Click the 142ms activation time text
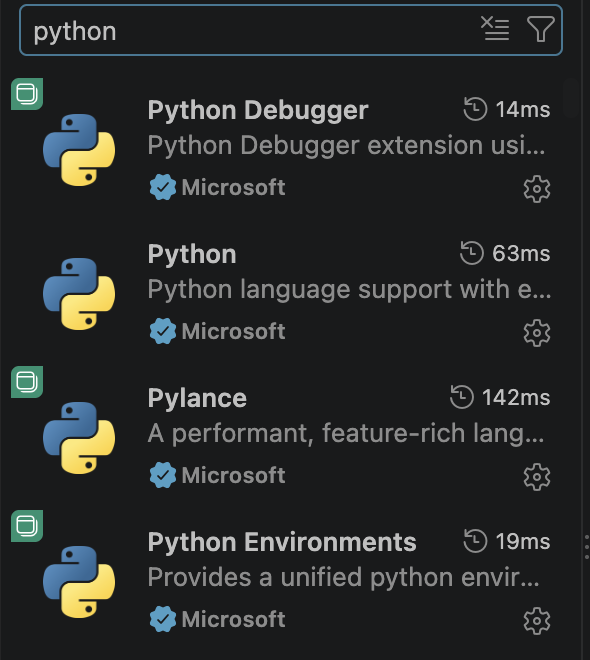The width and height of the screenshot is (590, 660). [x=516, y=397]
